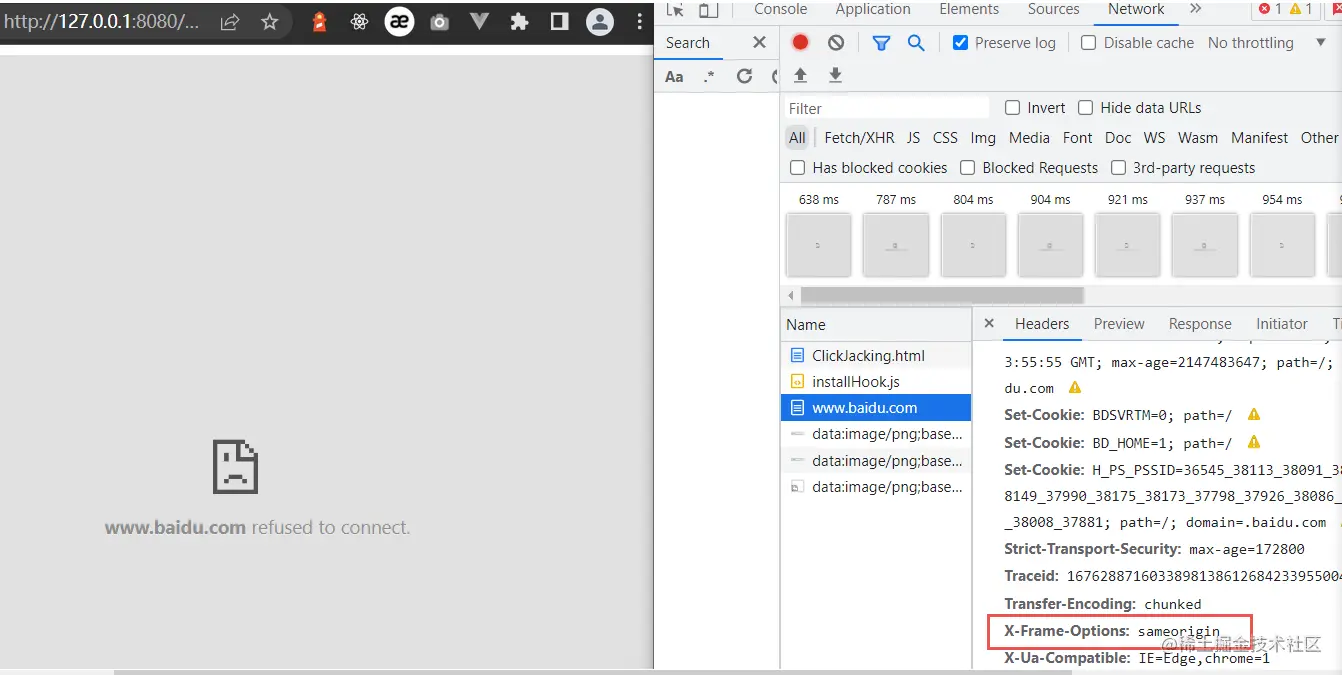The width and height of the screenshot is (1342, 675).
Task: Close the Search drawer tab
Action: point(759,42)
